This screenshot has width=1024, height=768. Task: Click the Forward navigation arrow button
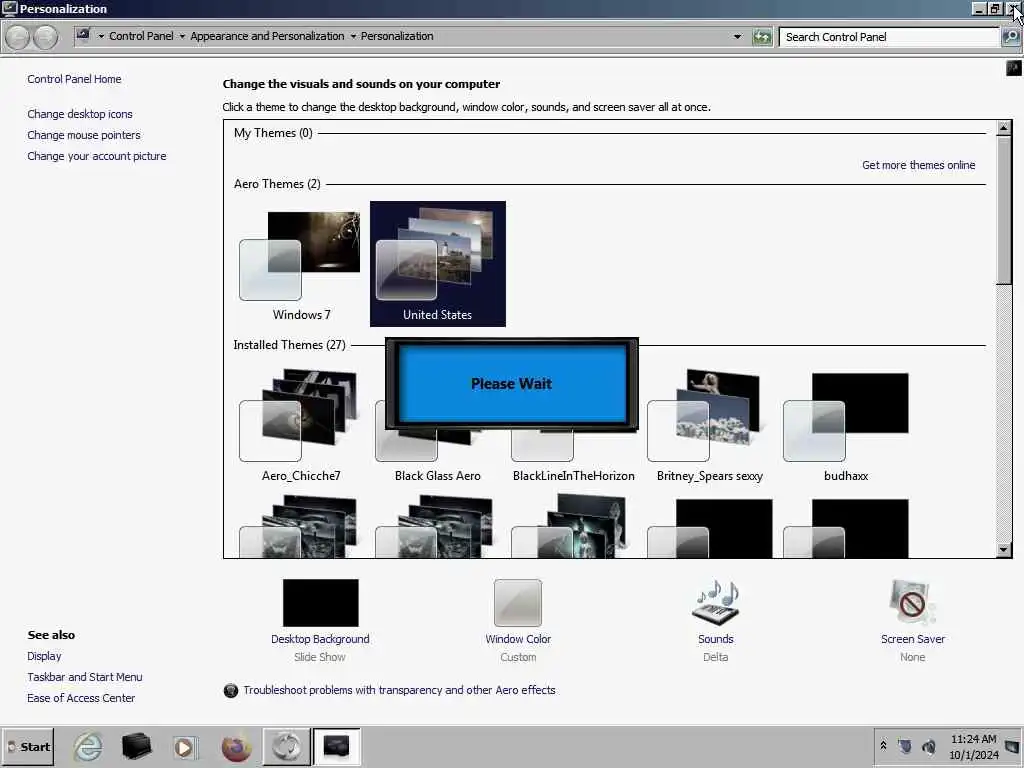pyautogui.click(x=45, y=37)
